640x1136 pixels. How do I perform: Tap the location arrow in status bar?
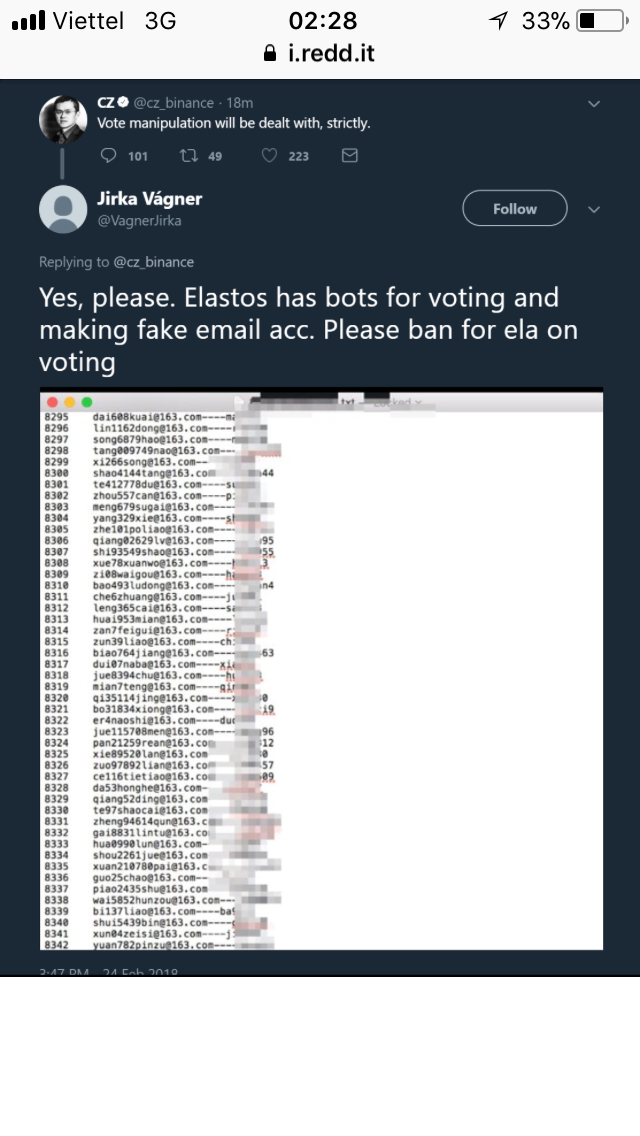[498, 21]
